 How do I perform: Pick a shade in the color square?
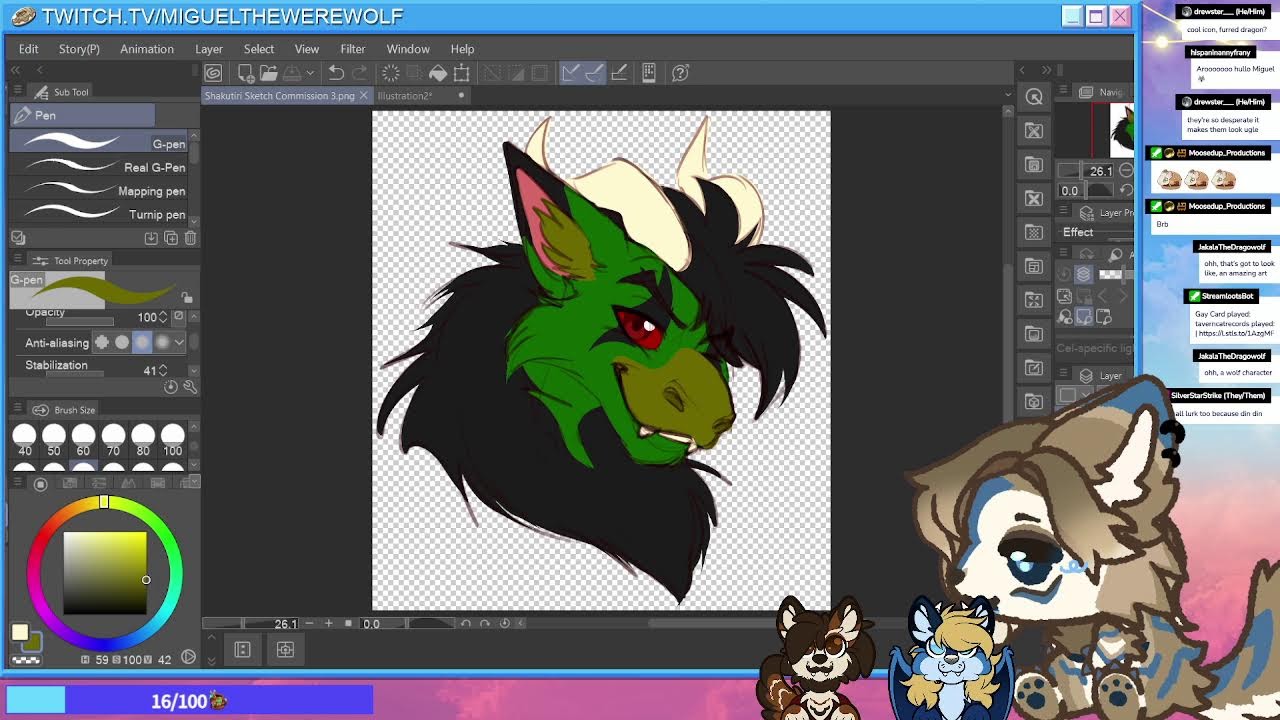pos(105,573)
